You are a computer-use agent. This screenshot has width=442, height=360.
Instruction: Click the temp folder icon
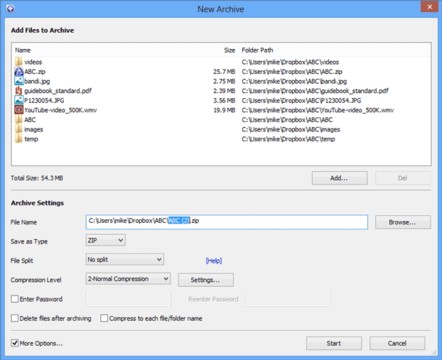(x=19, y=139)
